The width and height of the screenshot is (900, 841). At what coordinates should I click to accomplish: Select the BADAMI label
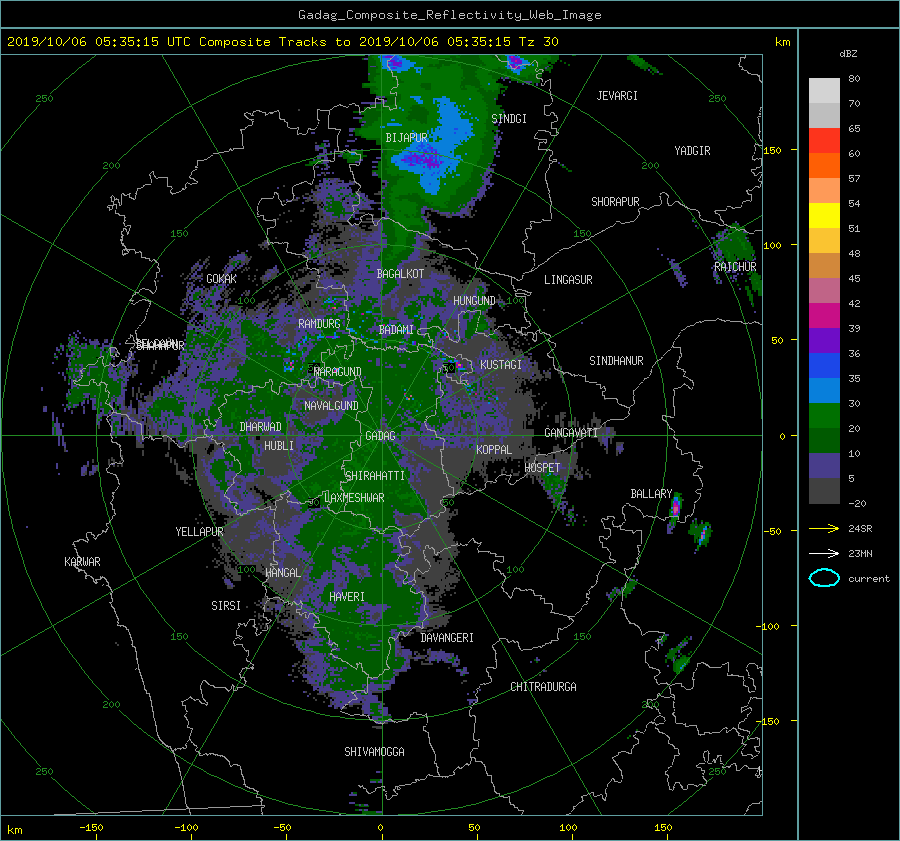pos(396,330)
